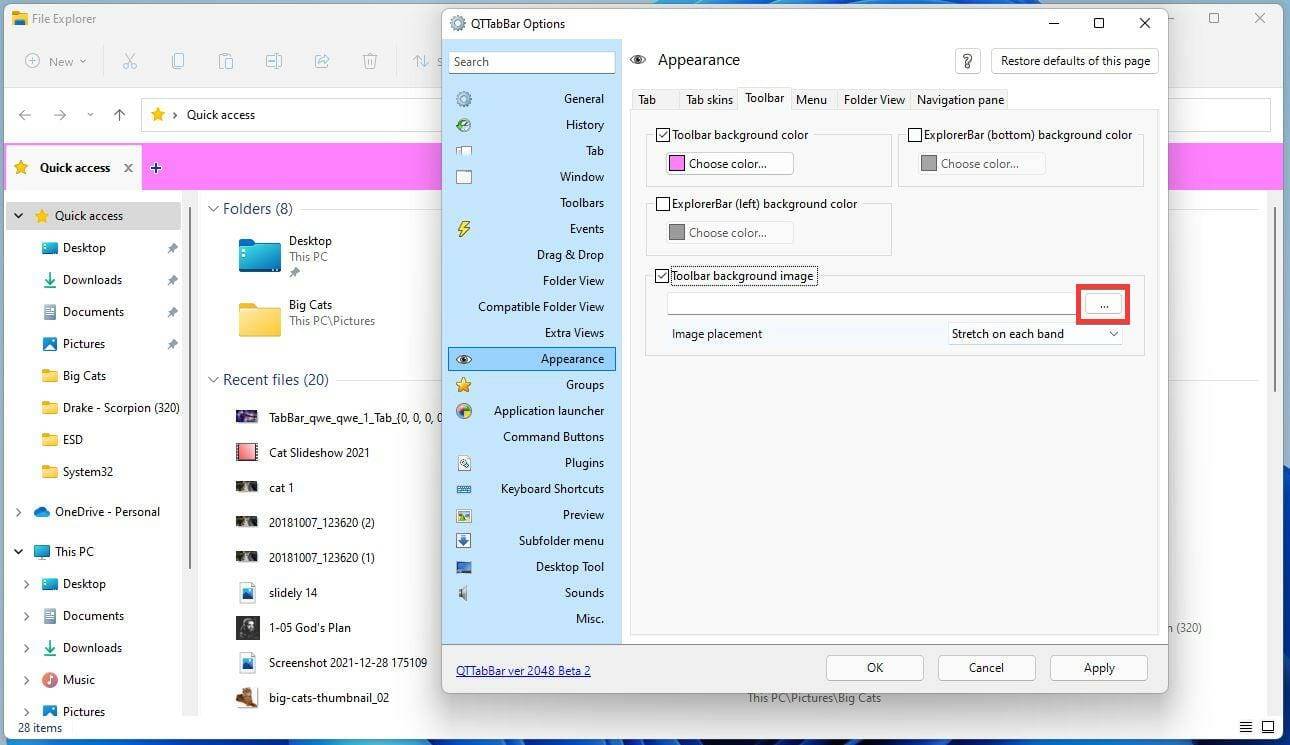Select the Keyboard Shortcuts keyboard icon
This screenshot has width=1290, height=745.
point(463,489)
